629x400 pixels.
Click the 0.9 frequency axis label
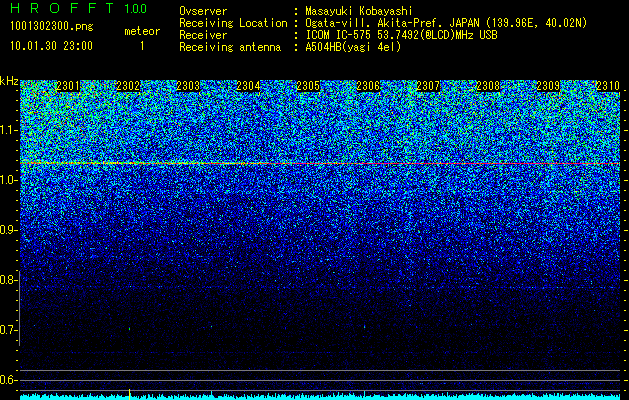7,230
